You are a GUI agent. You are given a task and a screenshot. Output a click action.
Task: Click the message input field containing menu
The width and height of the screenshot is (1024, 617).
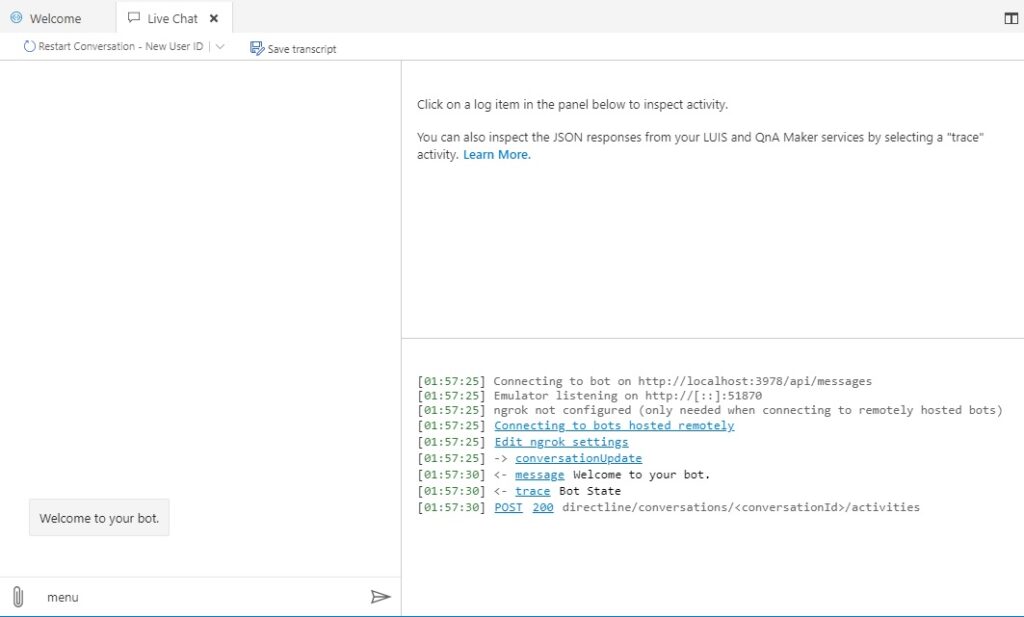(200, 597)
